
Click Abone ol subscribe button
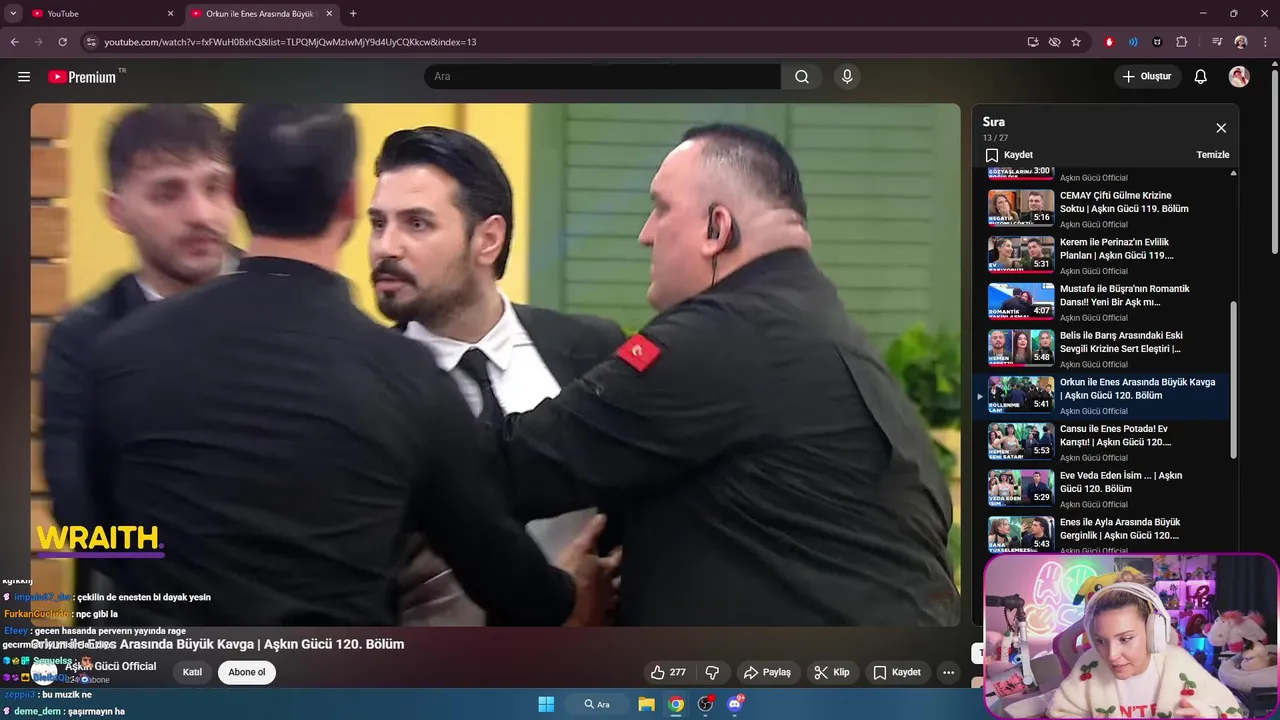pyautogui.click(x=247, y=672)
